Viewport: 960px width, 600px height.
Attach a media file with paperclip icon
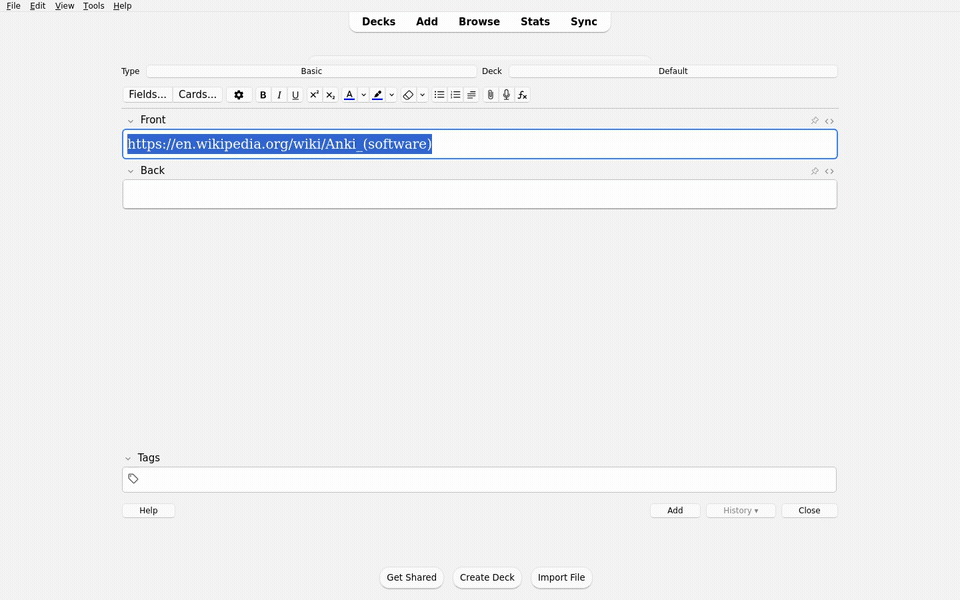tap(490, 95)
